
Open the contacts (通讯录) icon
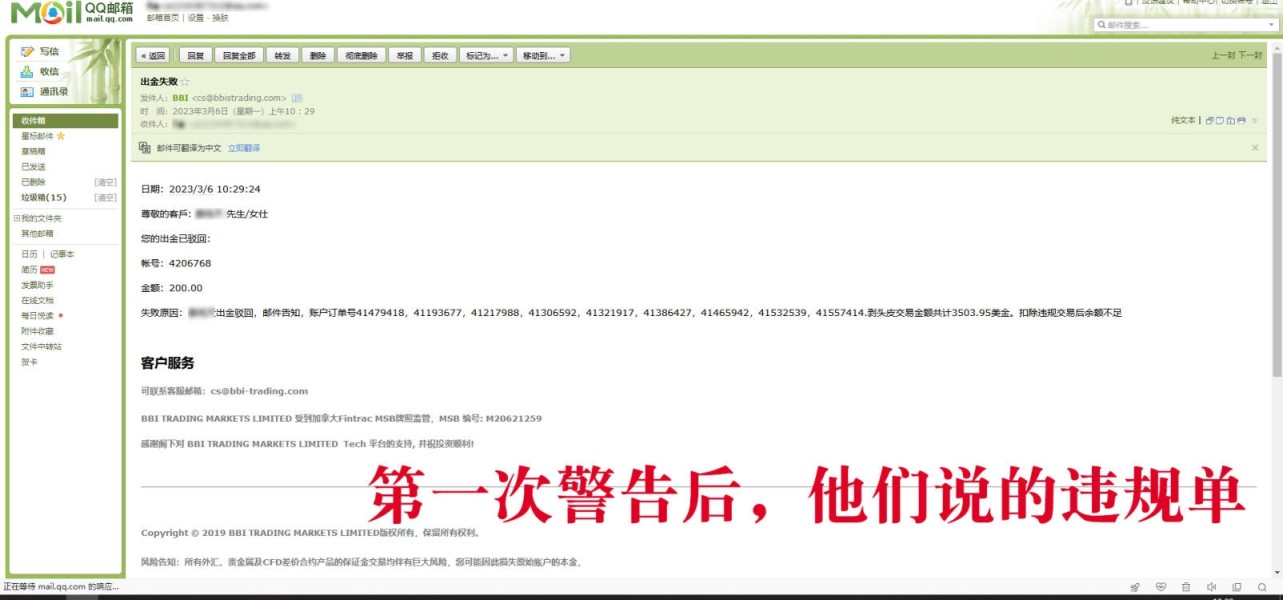click(28, 92)
